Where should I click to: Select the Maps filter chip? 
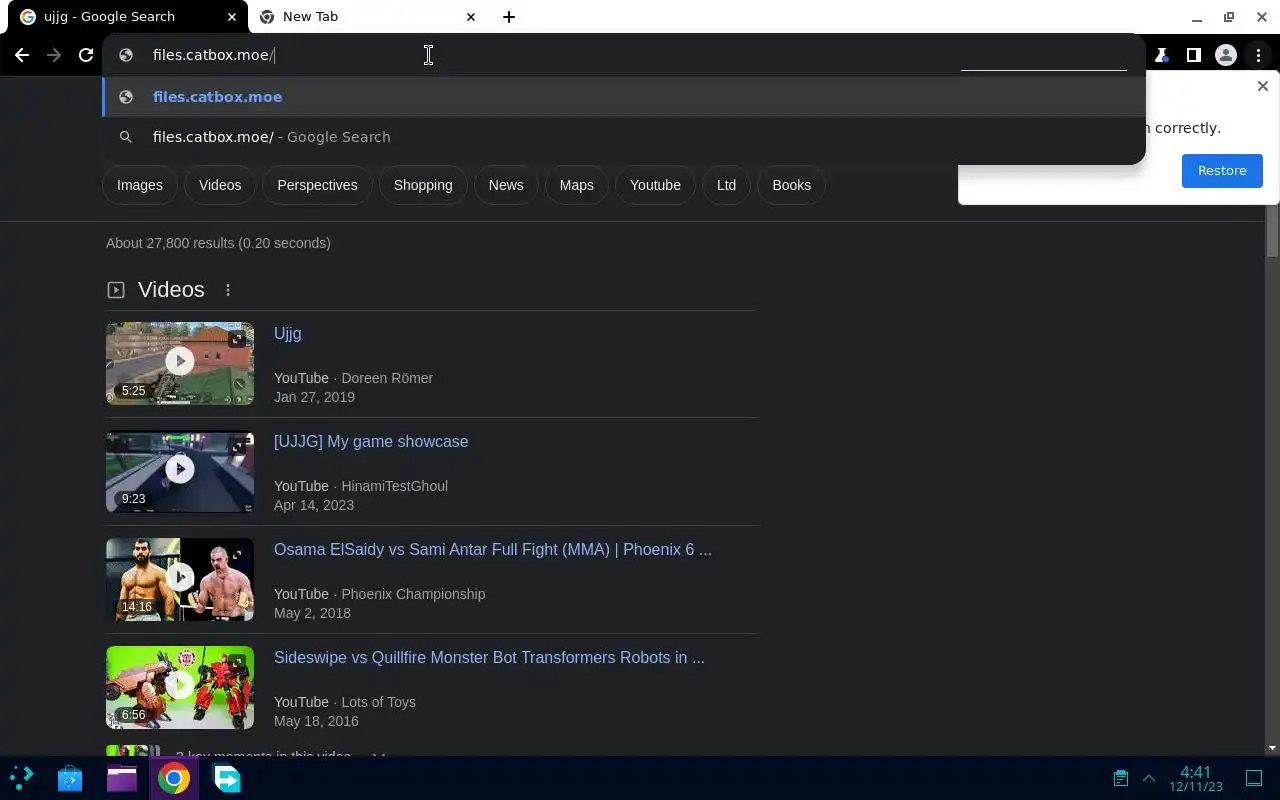[576, 185]
